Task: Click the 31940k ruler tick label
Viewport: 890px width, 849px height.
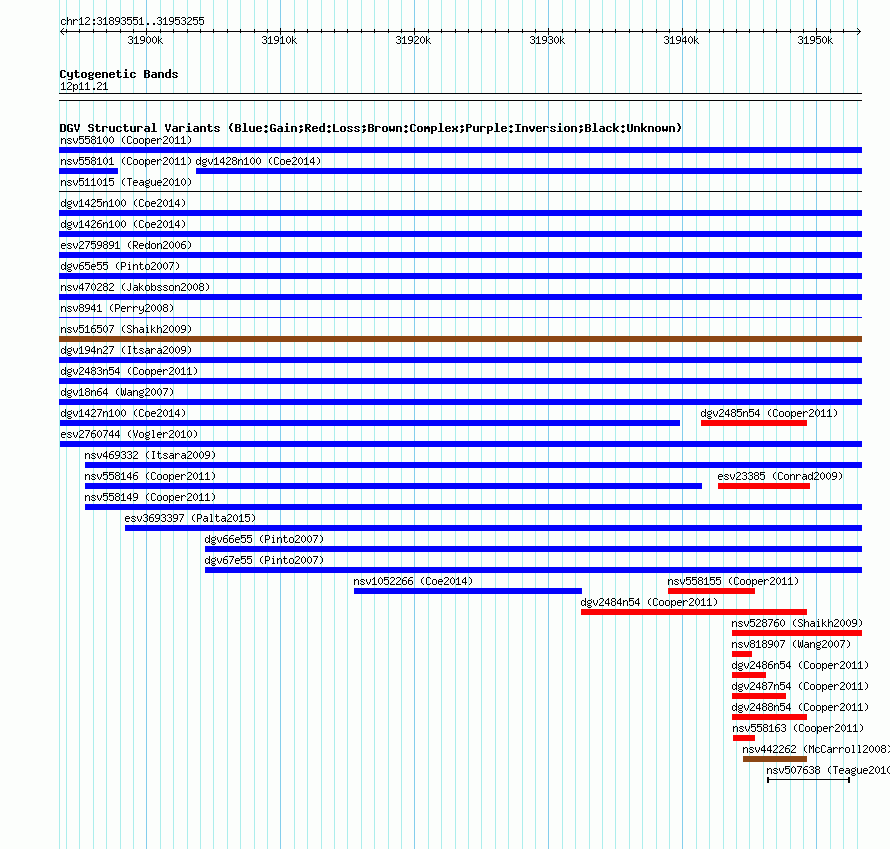Action: click(681, 40)
